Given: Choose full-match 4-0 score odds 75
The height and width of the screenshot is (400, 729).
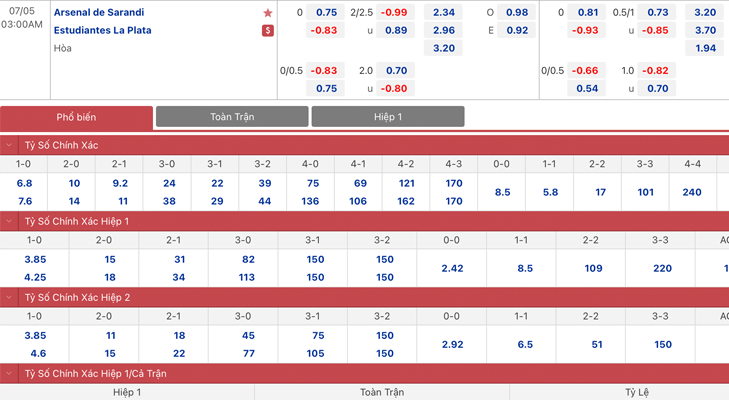Looking at the screenshot, I should coord(312,183).
